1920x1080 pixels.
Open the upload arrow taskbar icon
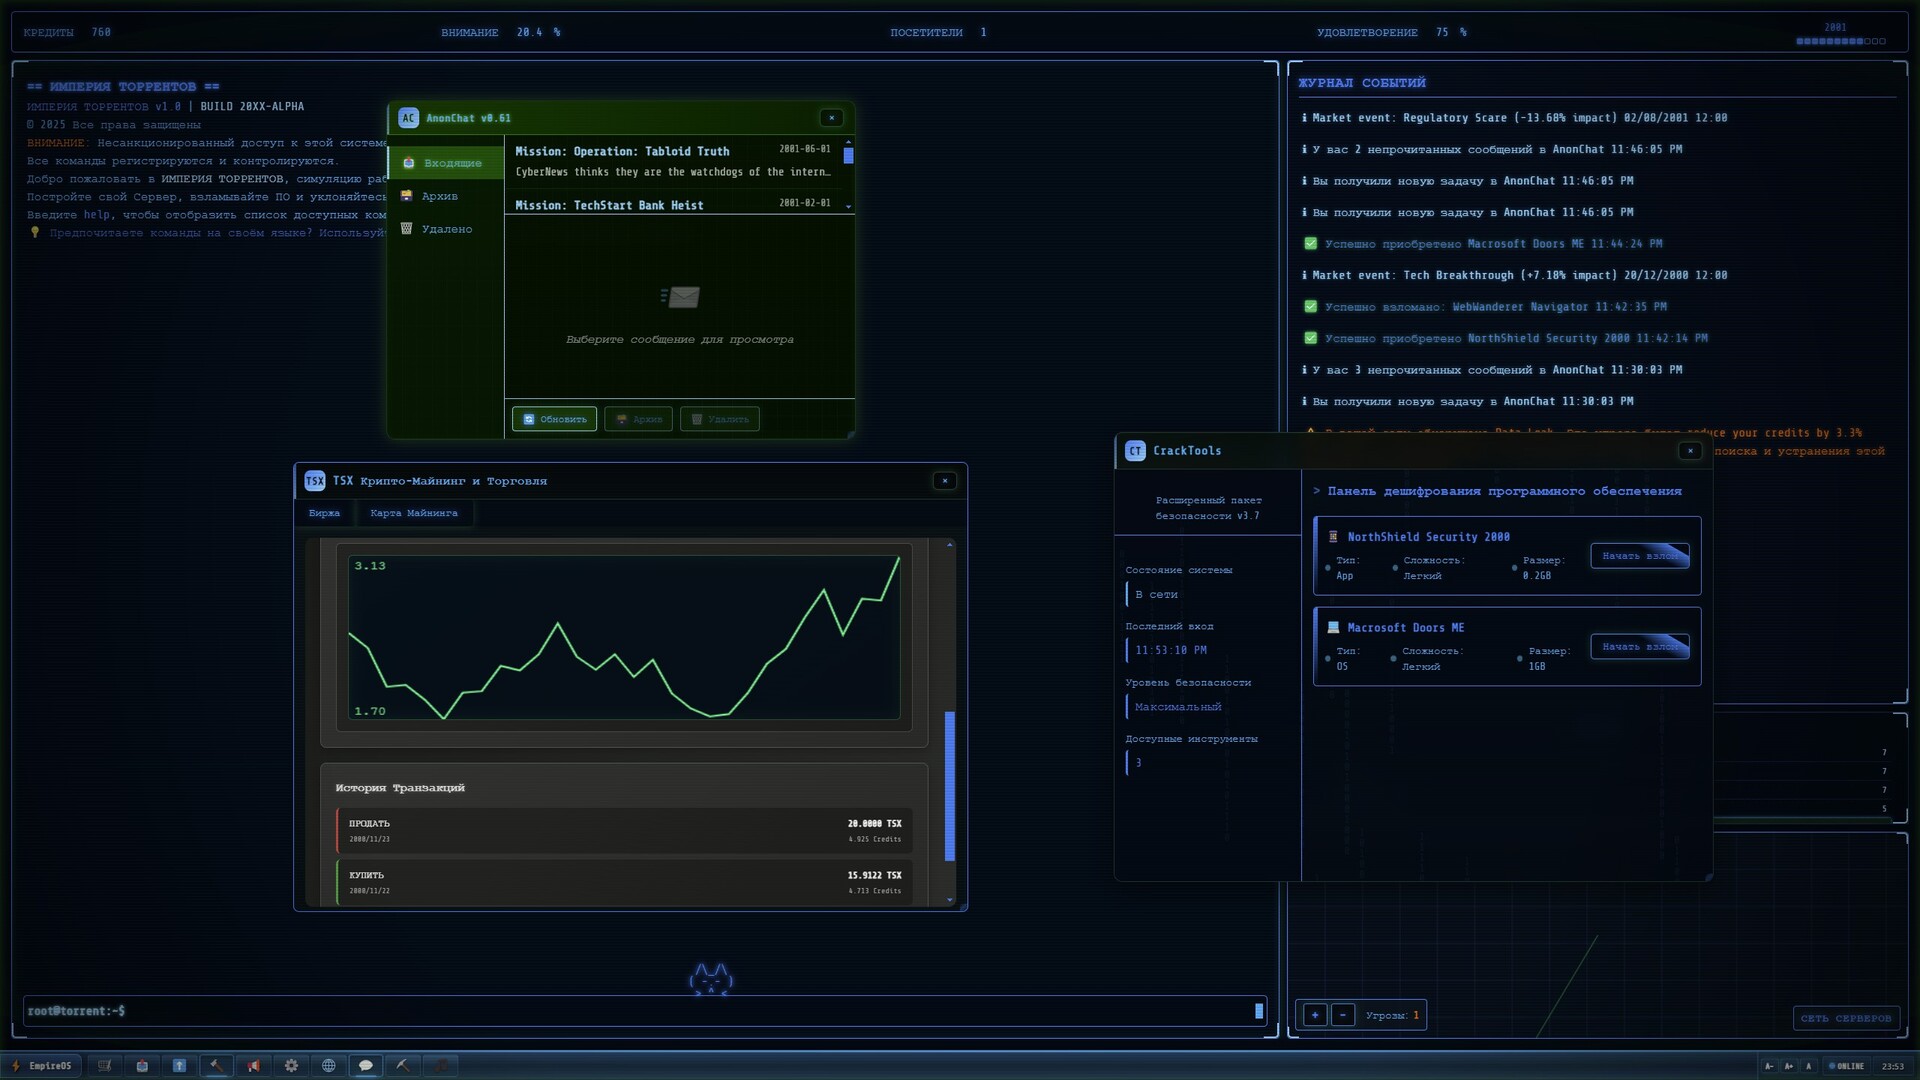point(180,1065)
